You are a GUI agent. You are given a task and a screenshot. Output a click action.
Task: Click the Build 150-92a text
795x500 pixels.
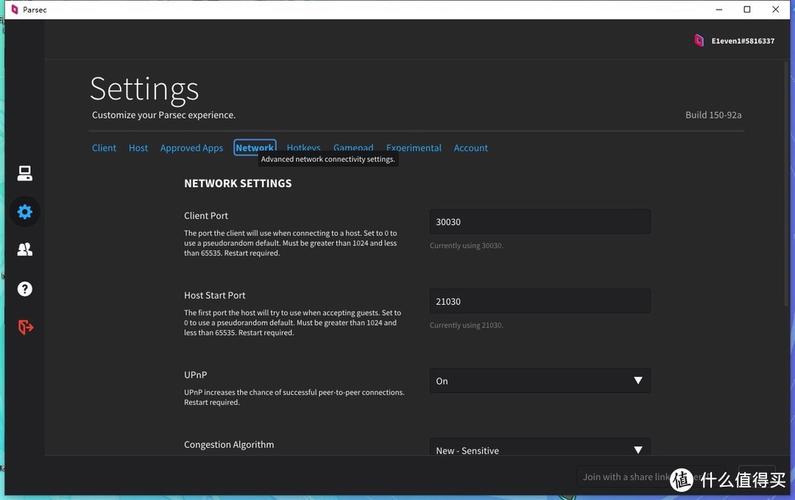pyautogui.click(x=713, y=115)
